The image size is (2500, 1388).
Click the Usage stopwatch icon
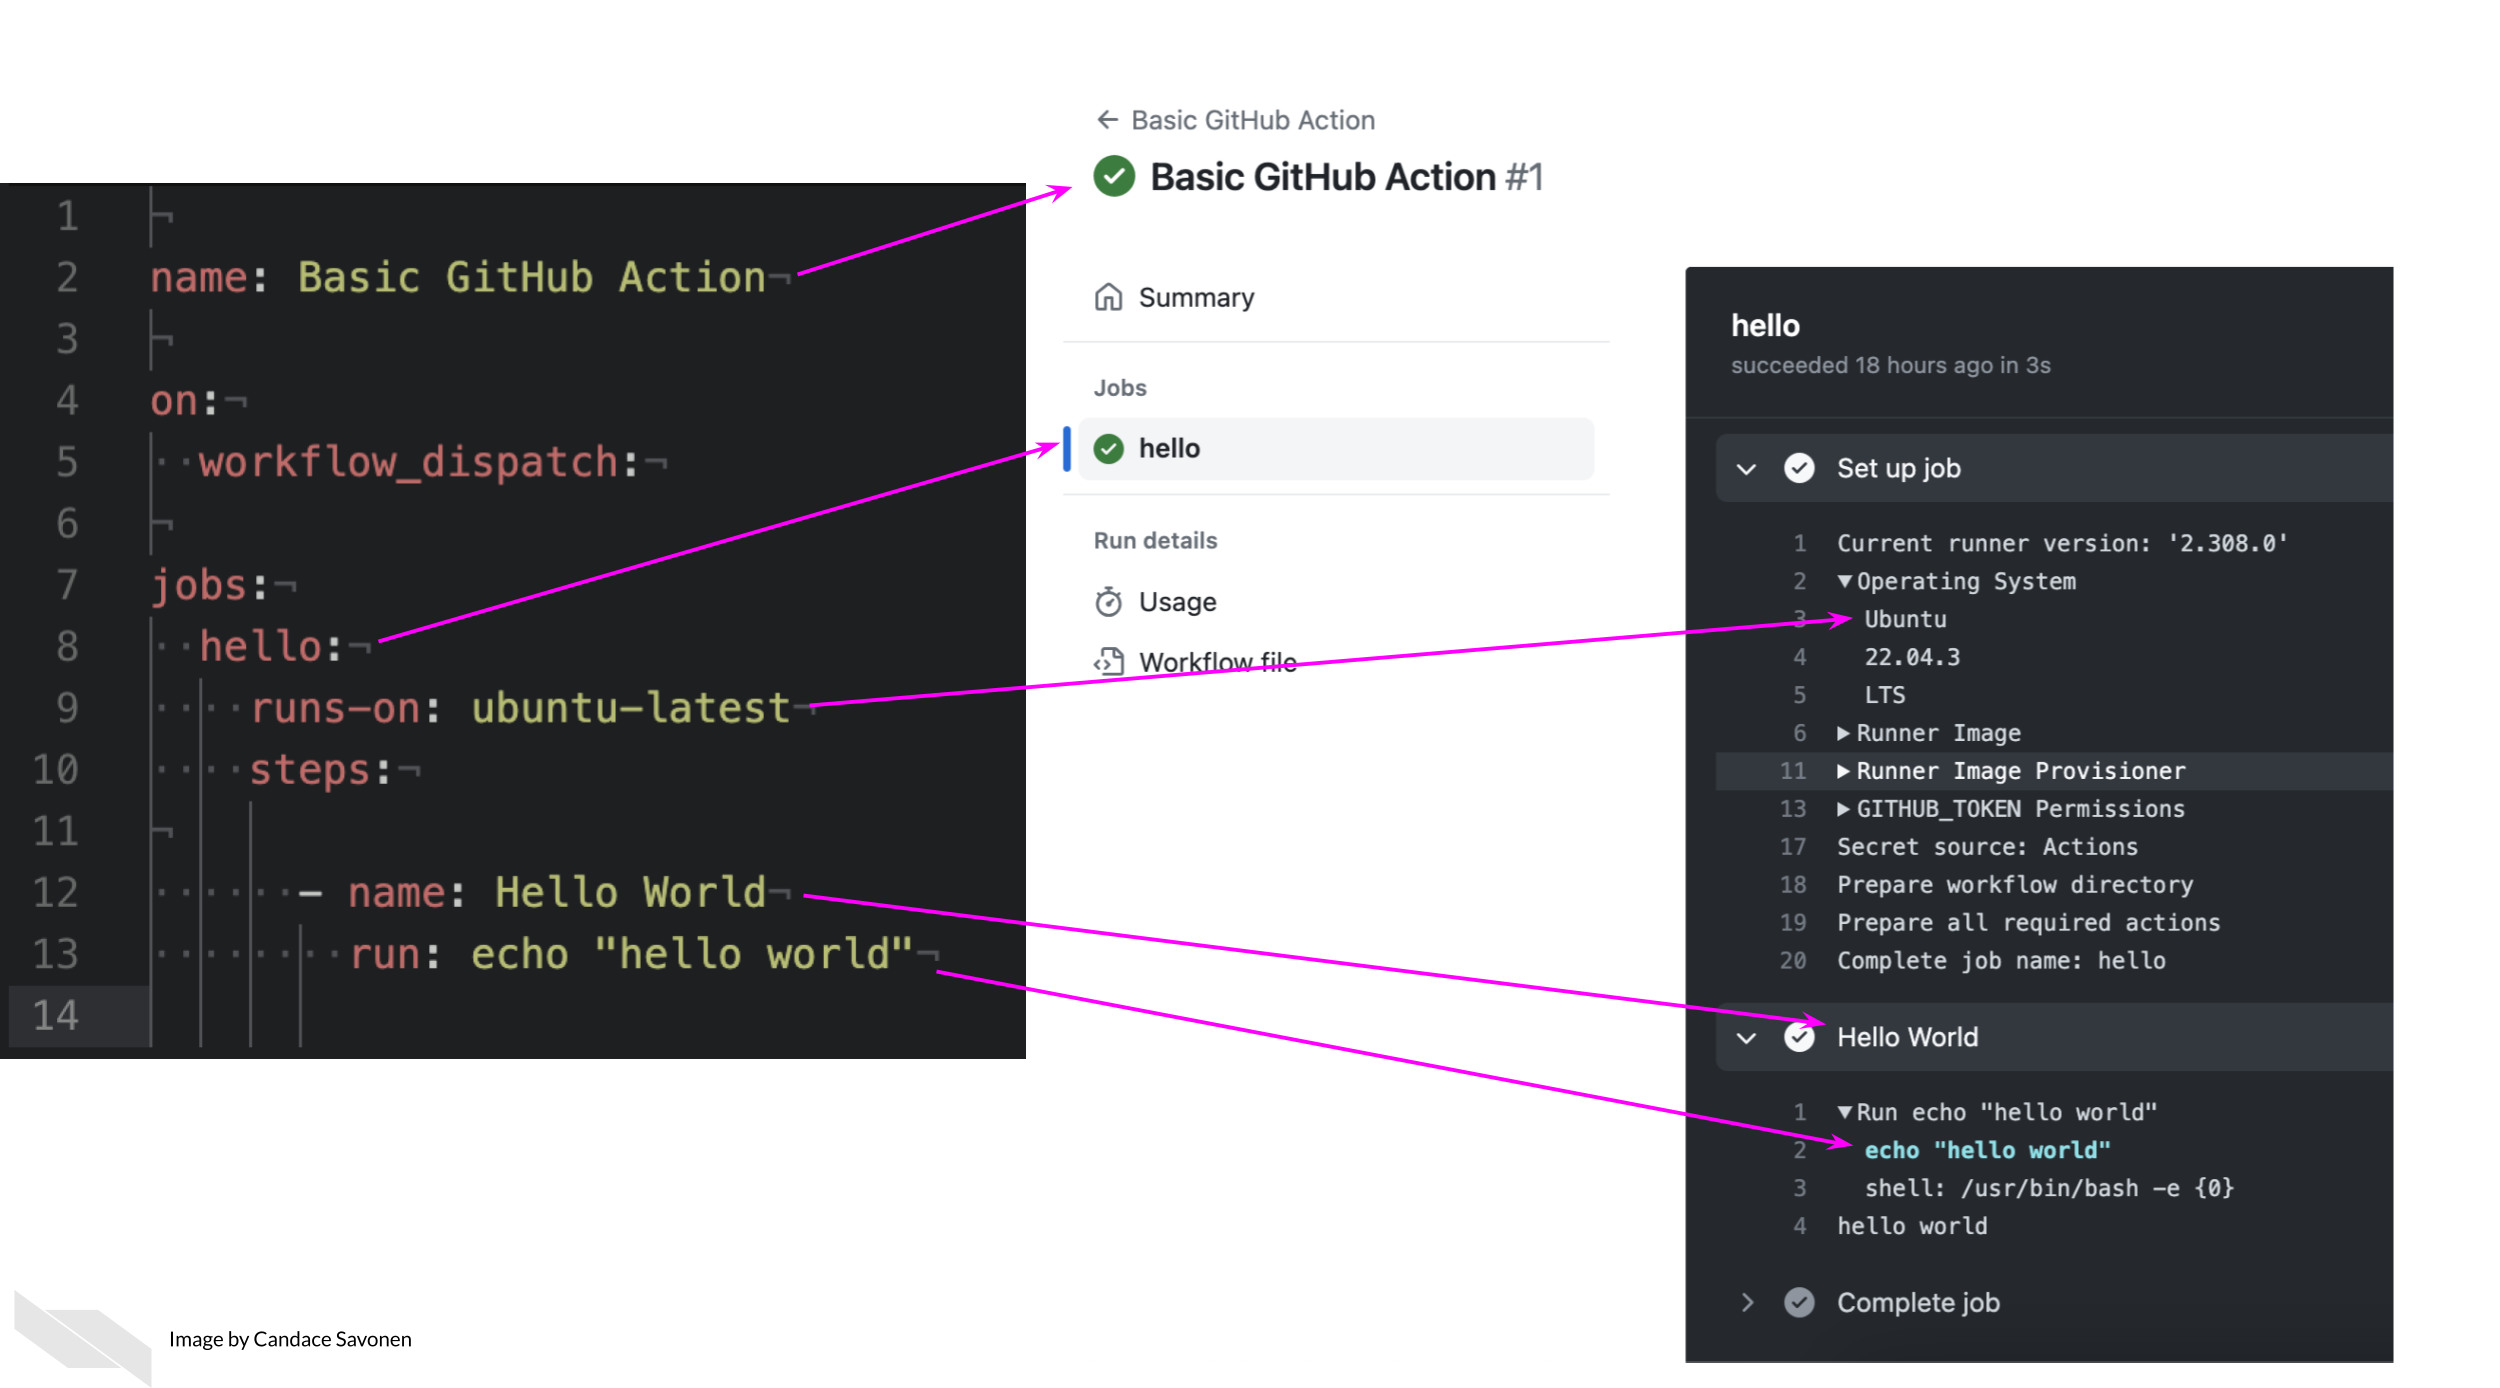[1108, 602]
